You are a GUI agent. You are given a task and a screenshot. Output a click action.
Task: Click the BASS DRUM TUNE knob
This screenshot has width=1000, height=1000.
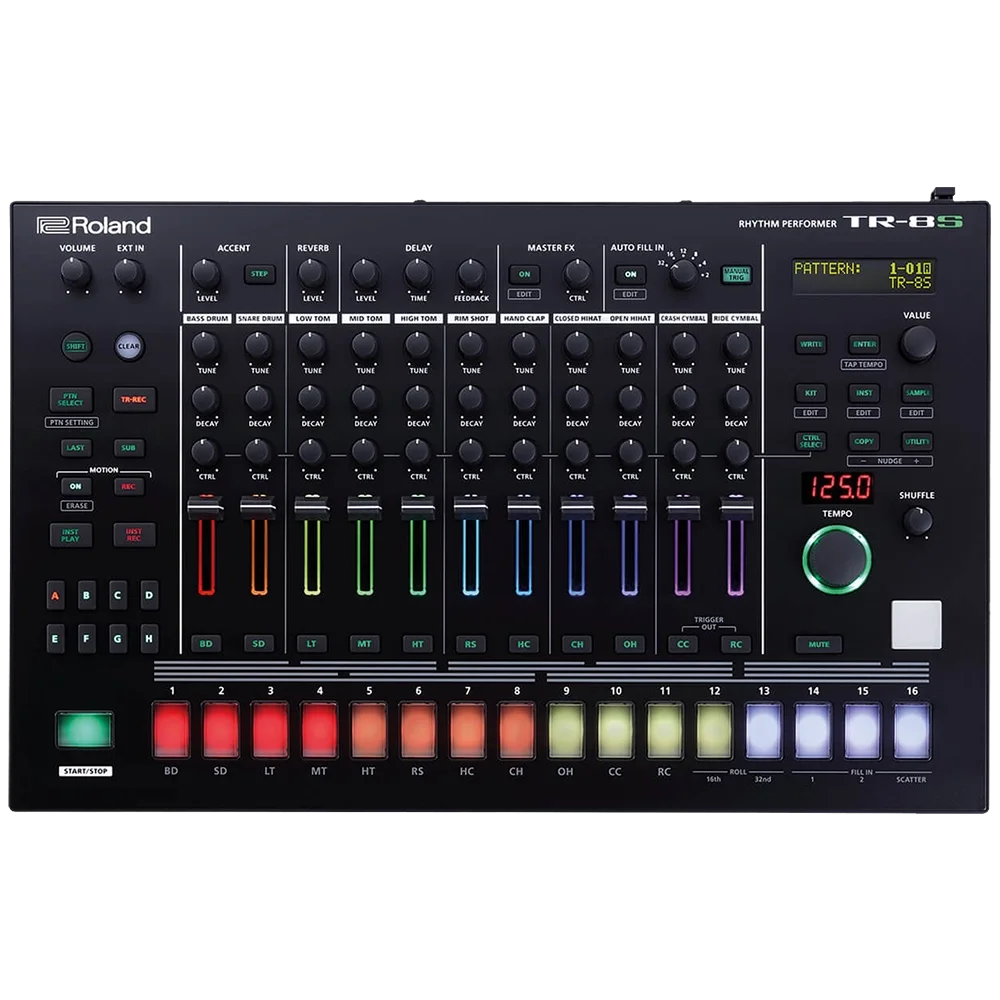pos(205,346)
